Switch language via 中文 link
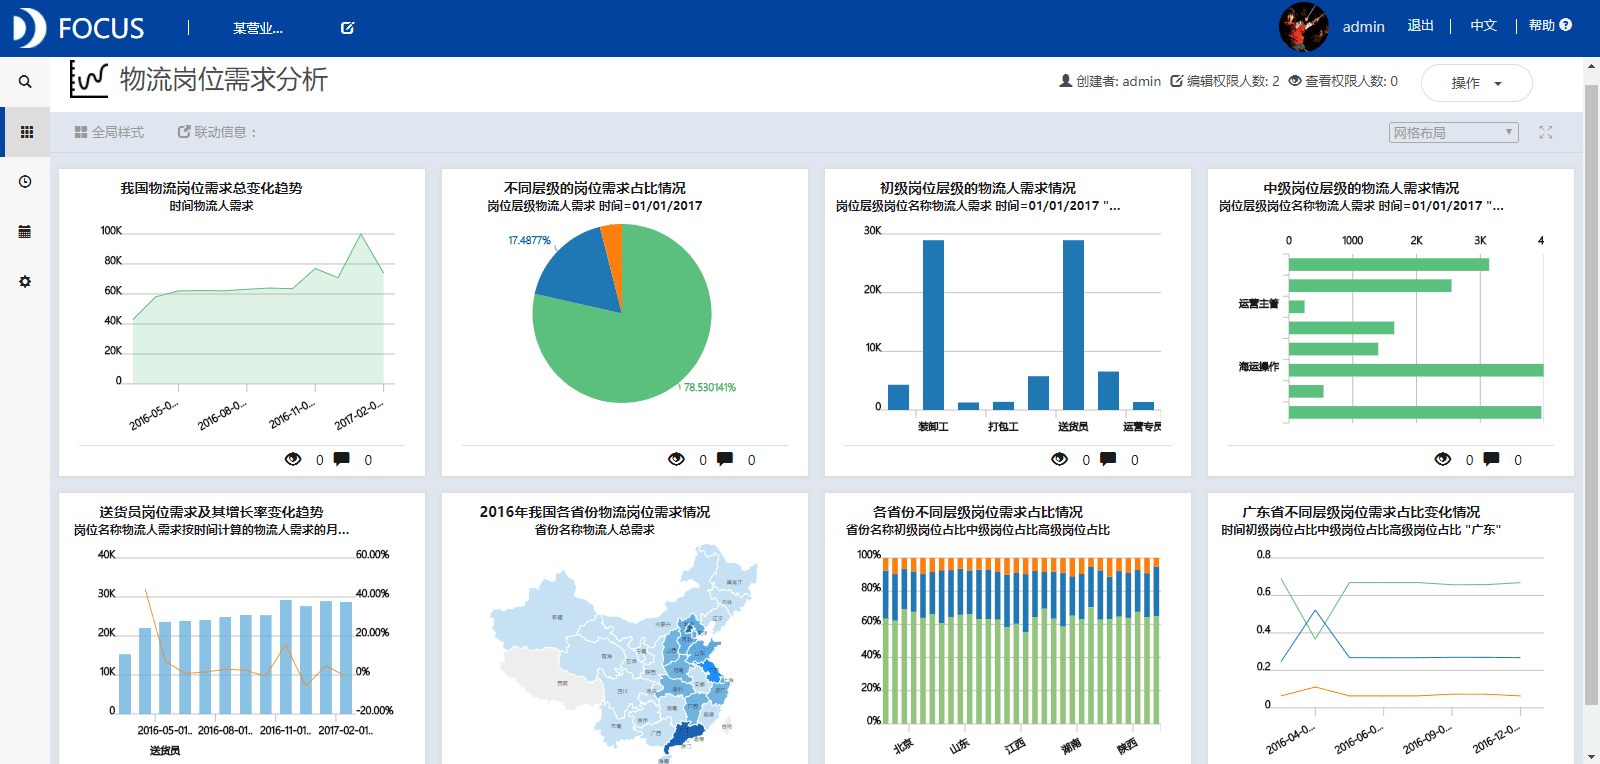The image size is (1600, 764). (1483, 25)
